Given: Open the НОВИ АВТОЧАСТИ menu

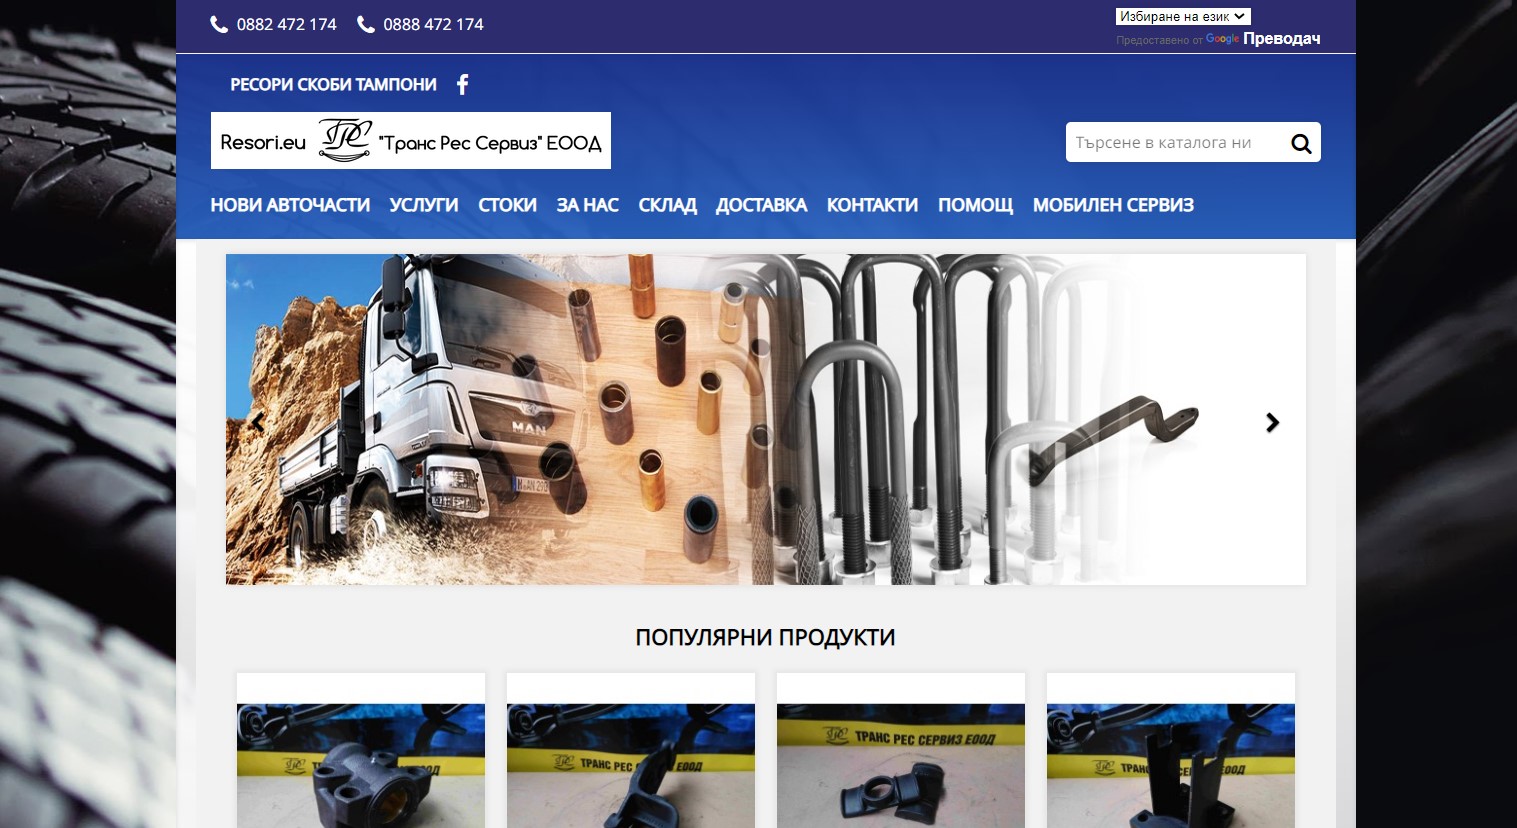Looking at the screenshot, I should [x=290, y=205].
